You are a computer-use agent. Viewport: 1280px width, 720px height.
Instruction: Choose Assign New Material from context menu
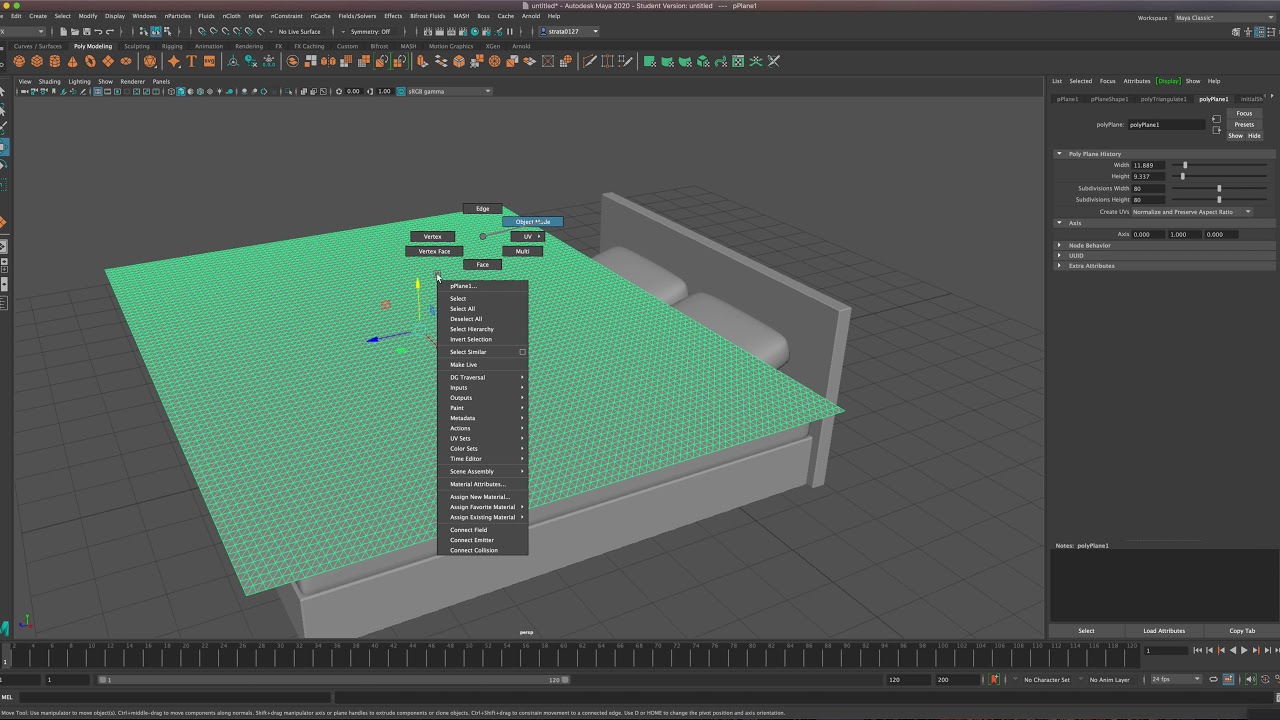[480, 497]
